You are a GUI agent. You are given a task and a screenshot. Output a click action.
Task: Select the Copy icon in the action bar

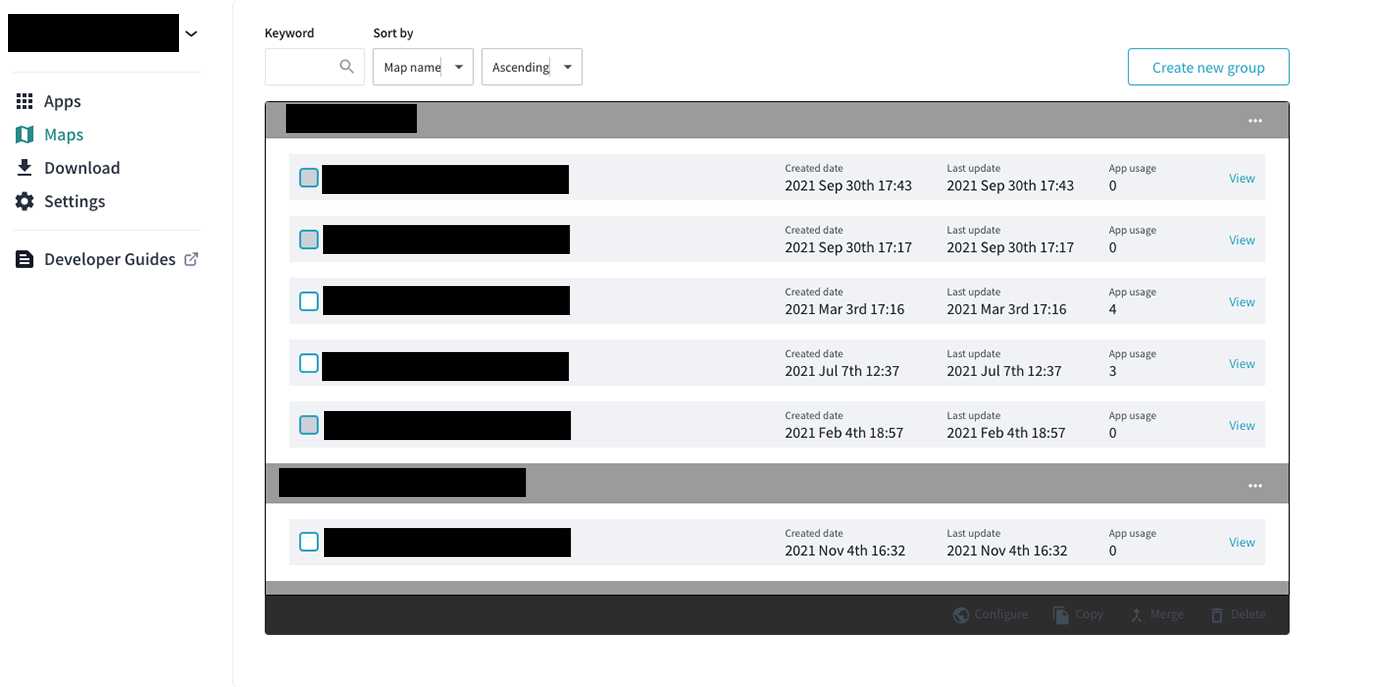(x=1058, y=614)
